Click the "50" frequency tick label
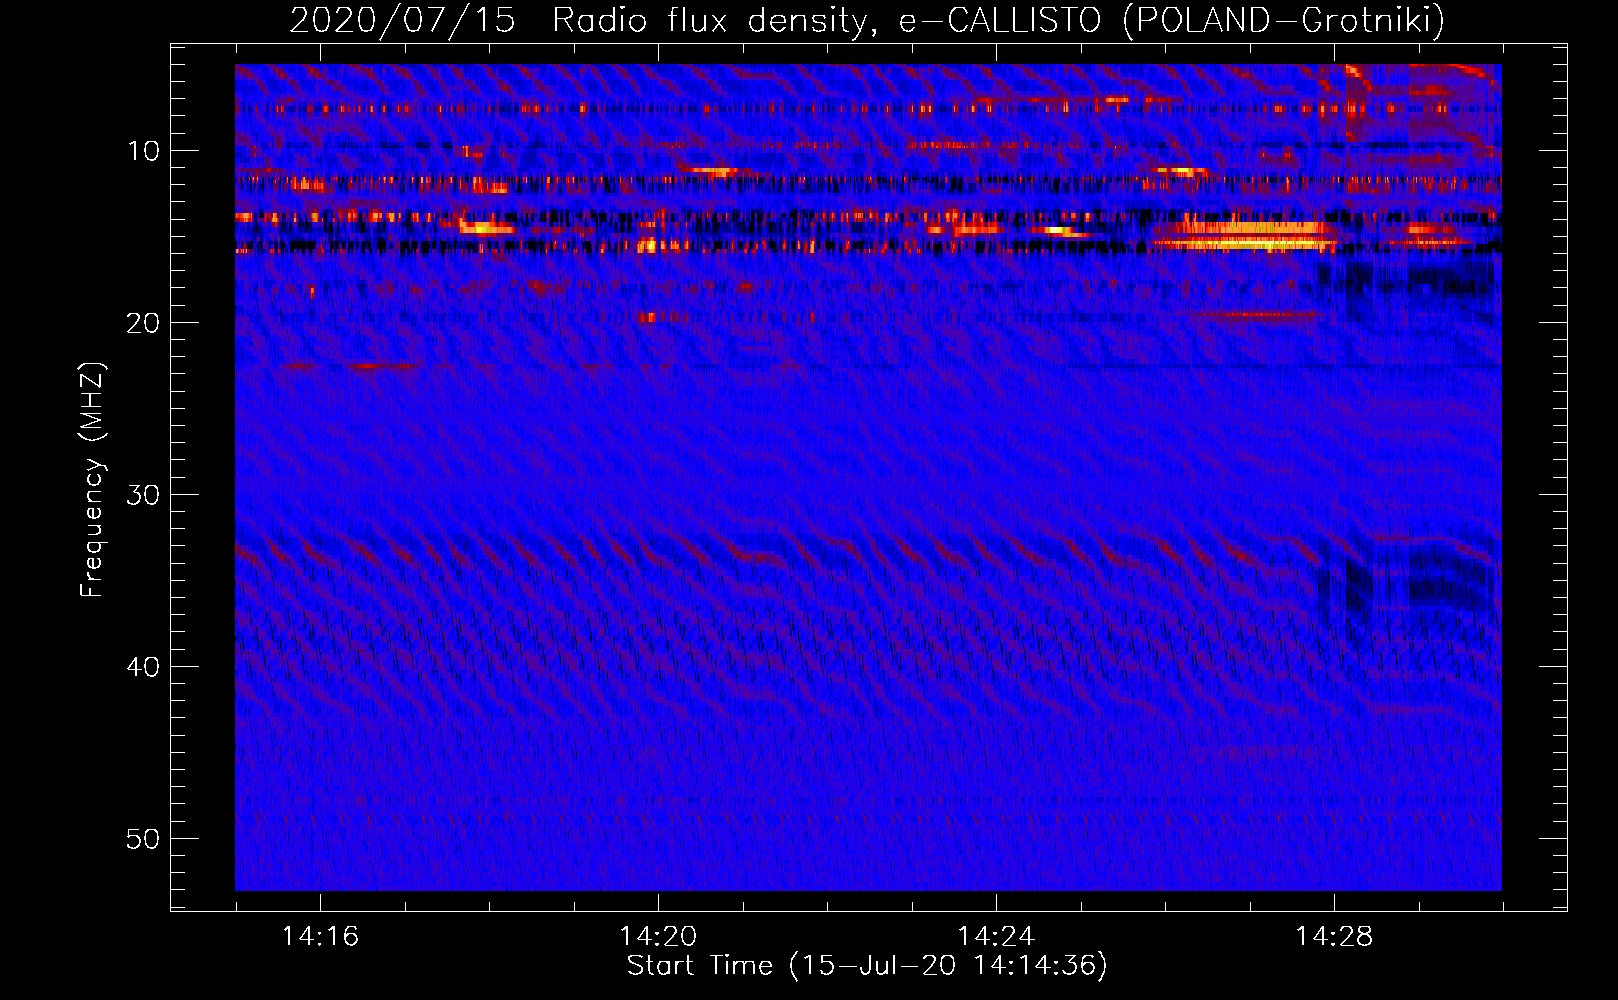The image size is (1618, 1000). 144,839
